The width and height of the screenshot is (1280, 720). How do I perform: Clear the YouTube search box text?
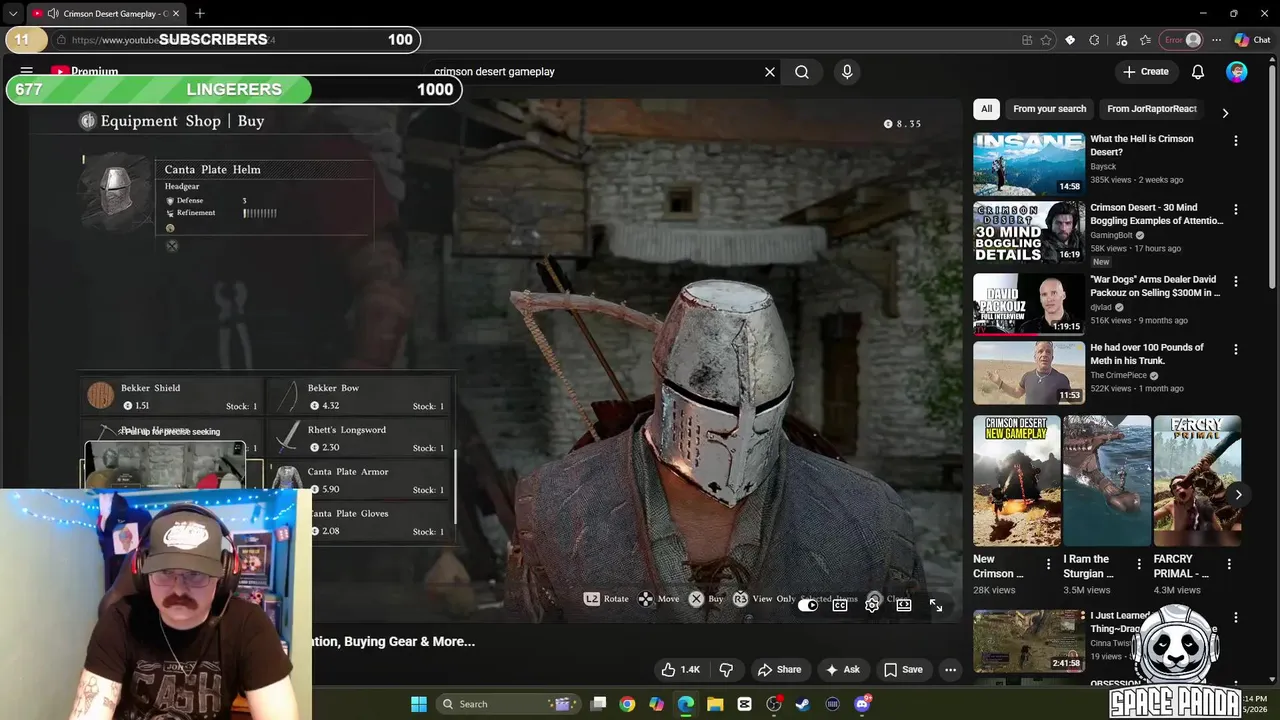tap(770, 72)
